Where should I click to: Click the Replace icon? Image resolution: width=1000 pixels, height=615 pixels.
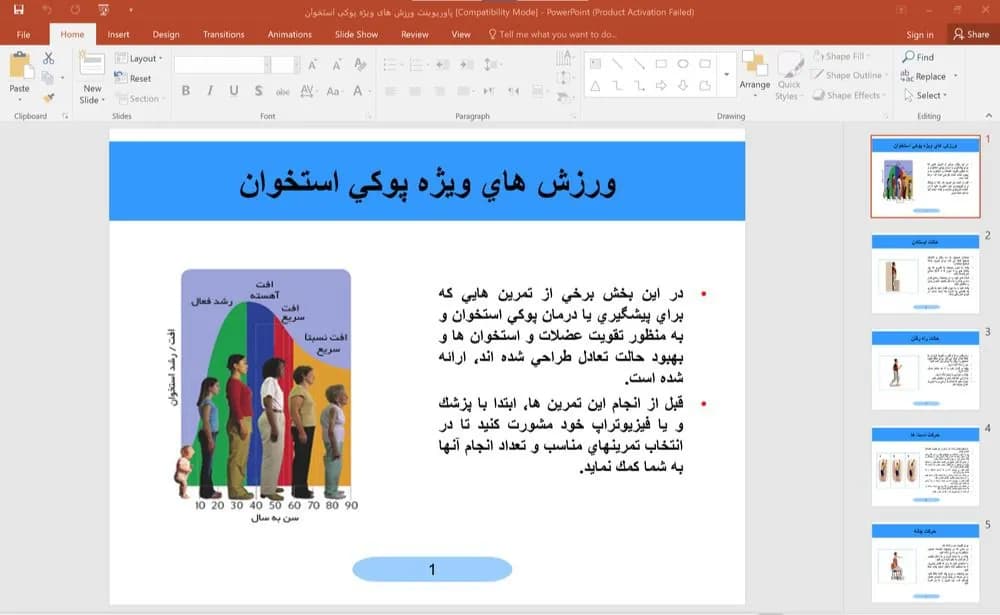click(907, 76)
